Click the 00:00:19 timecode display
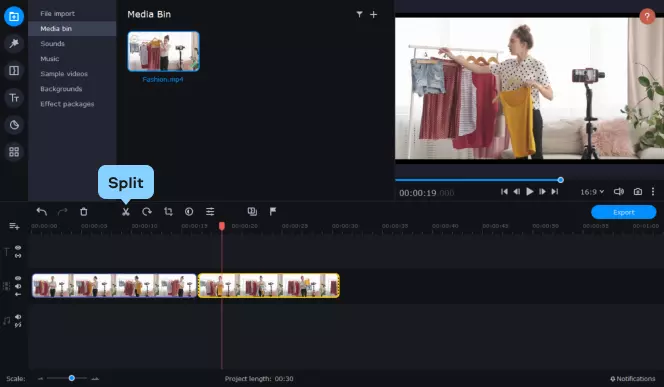Image resolution: width=664 pixels, height=387 pixels. 426,193
